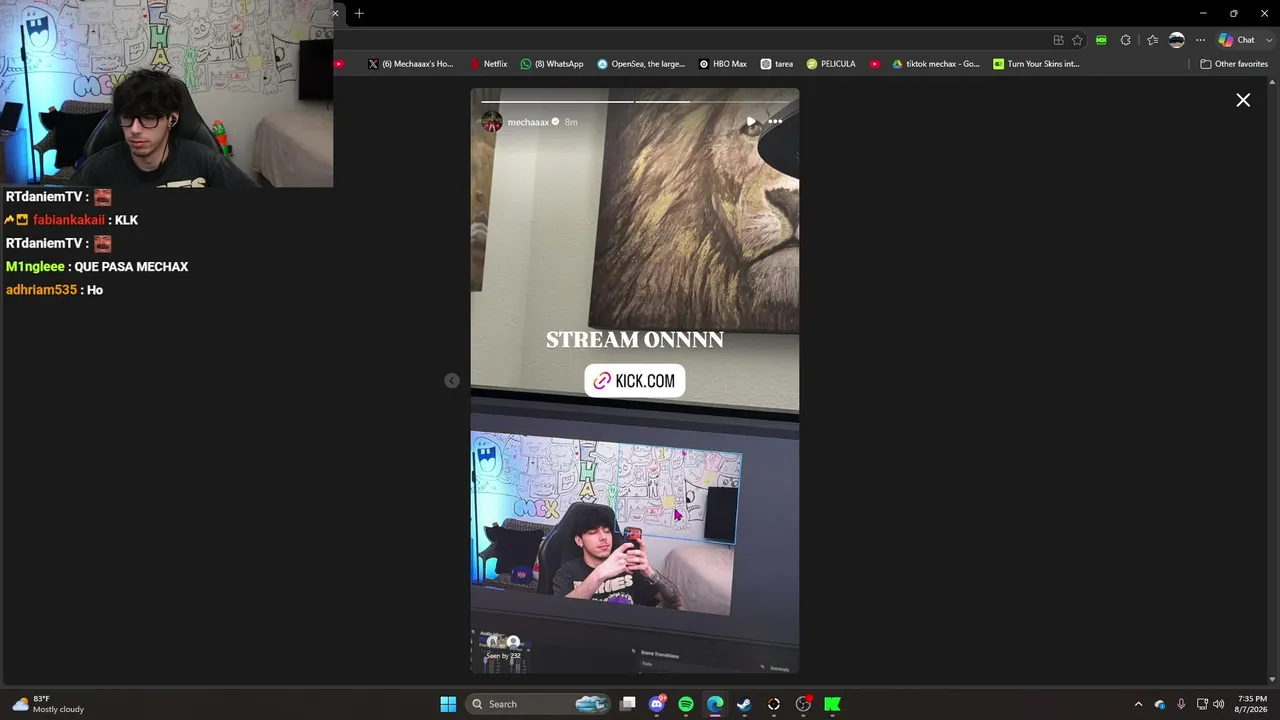Open the network status tray icon
1280x720 pixels.
[x=1202, y=704]
